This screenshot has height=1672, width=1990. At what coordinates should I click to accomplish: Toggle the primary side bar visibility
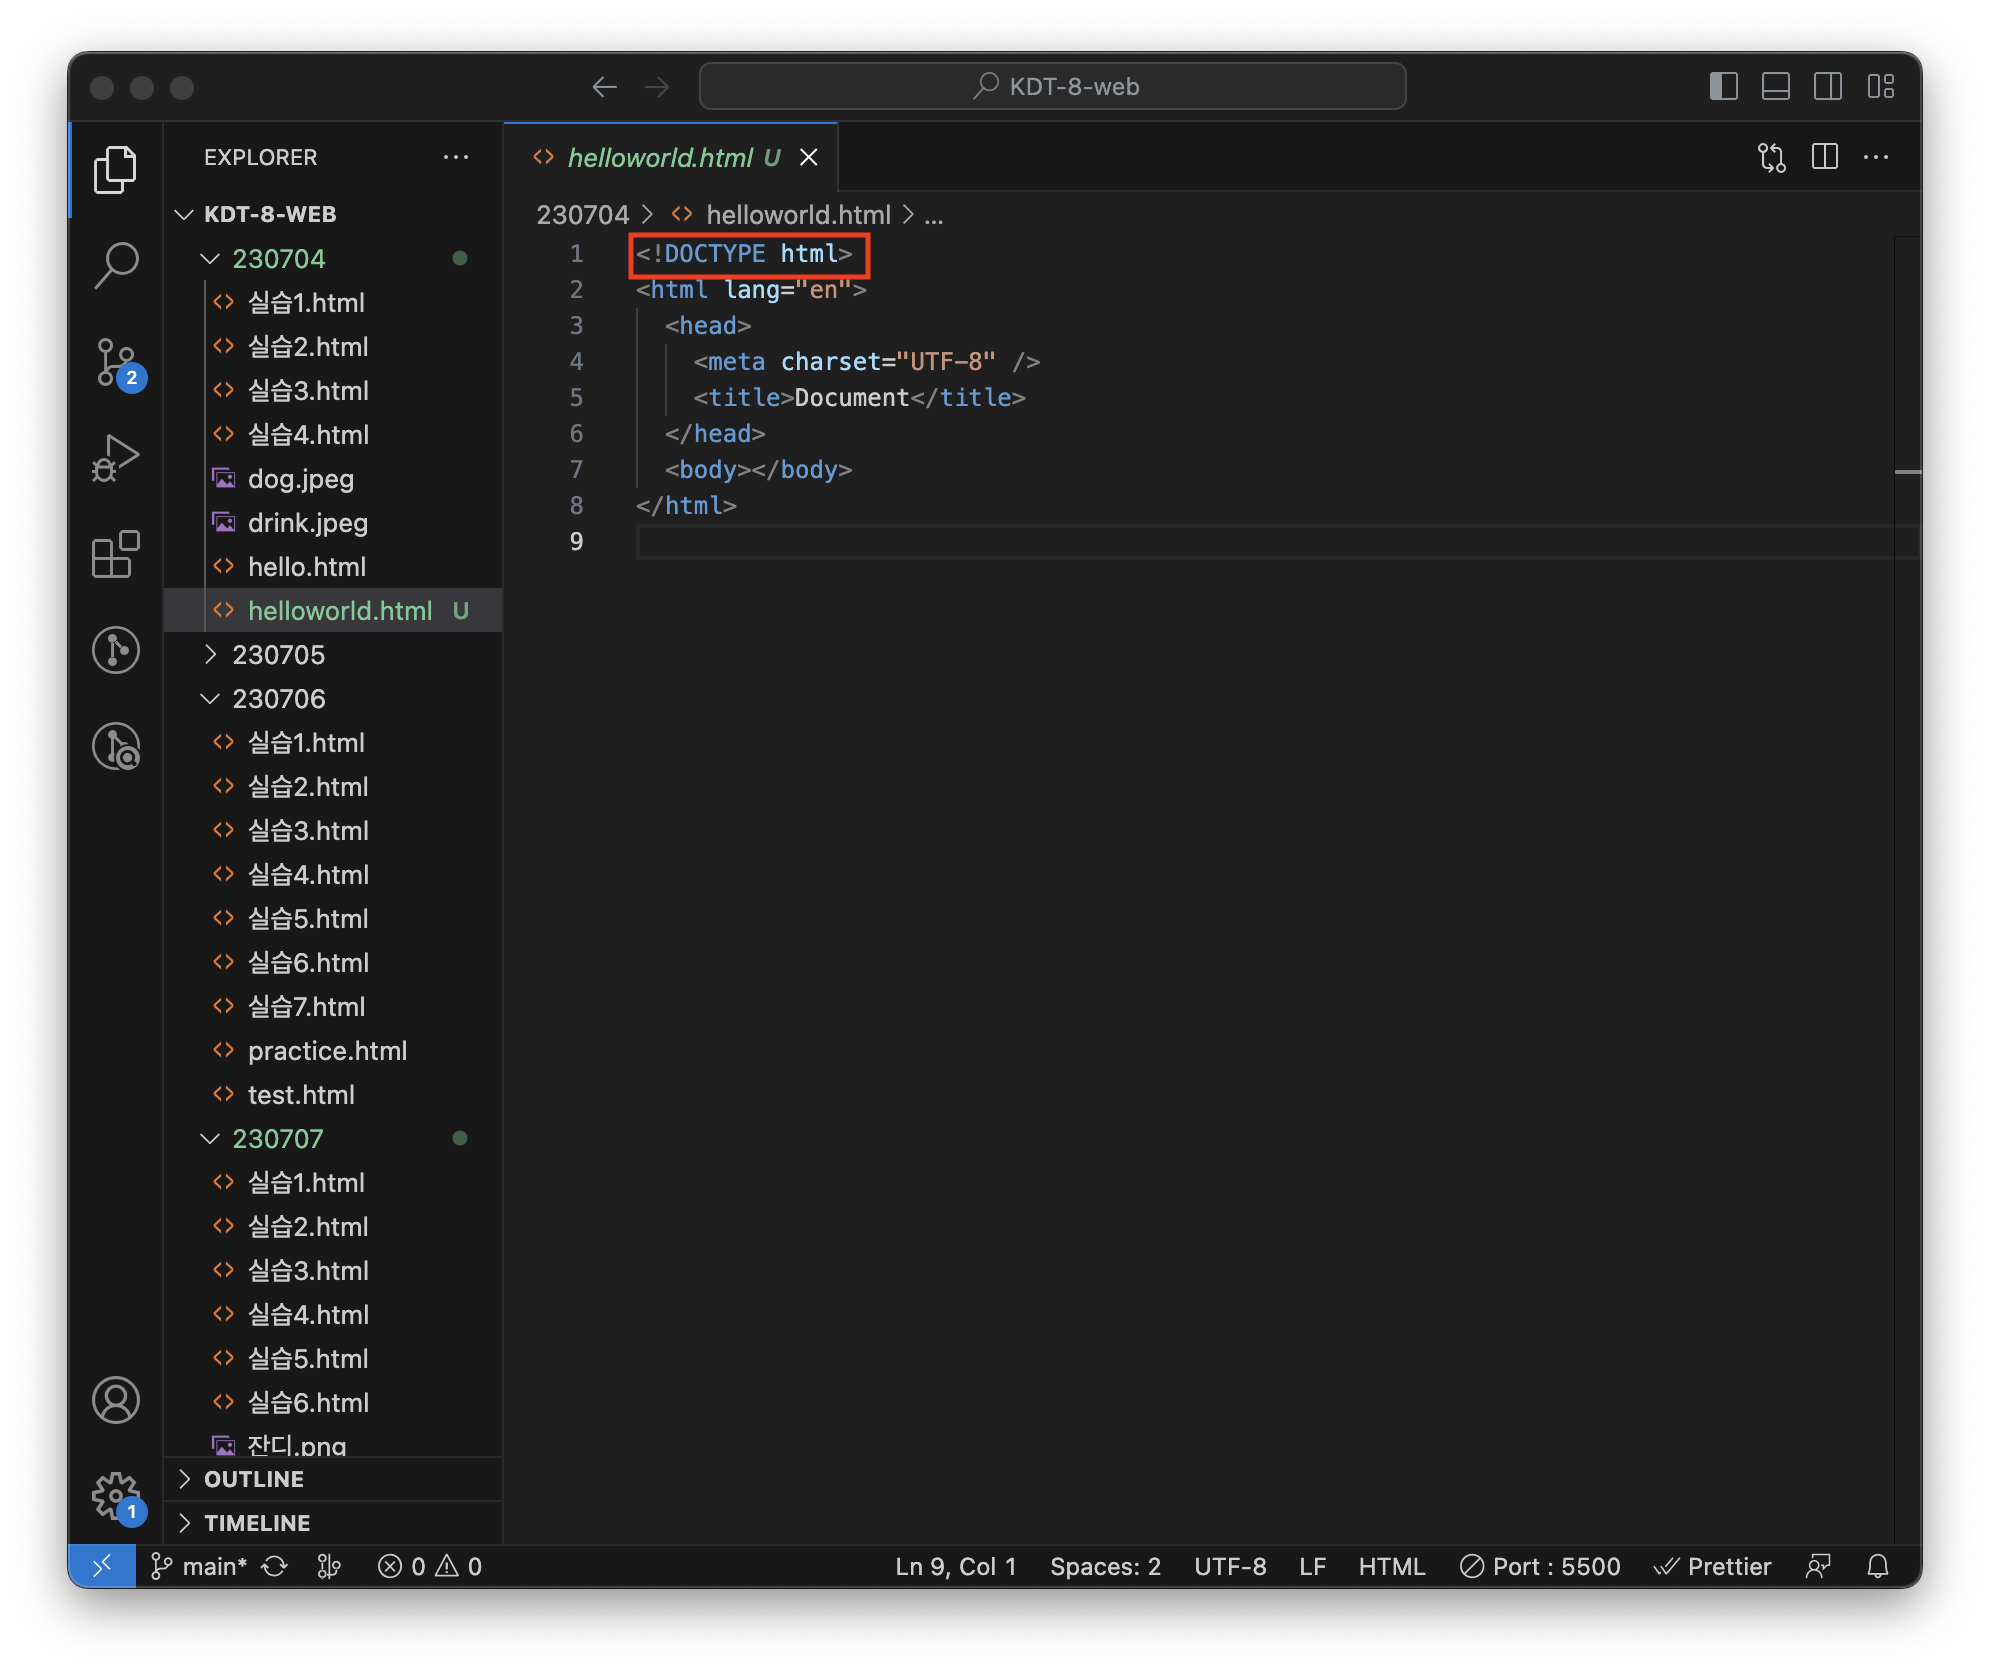click(1724, 86)
